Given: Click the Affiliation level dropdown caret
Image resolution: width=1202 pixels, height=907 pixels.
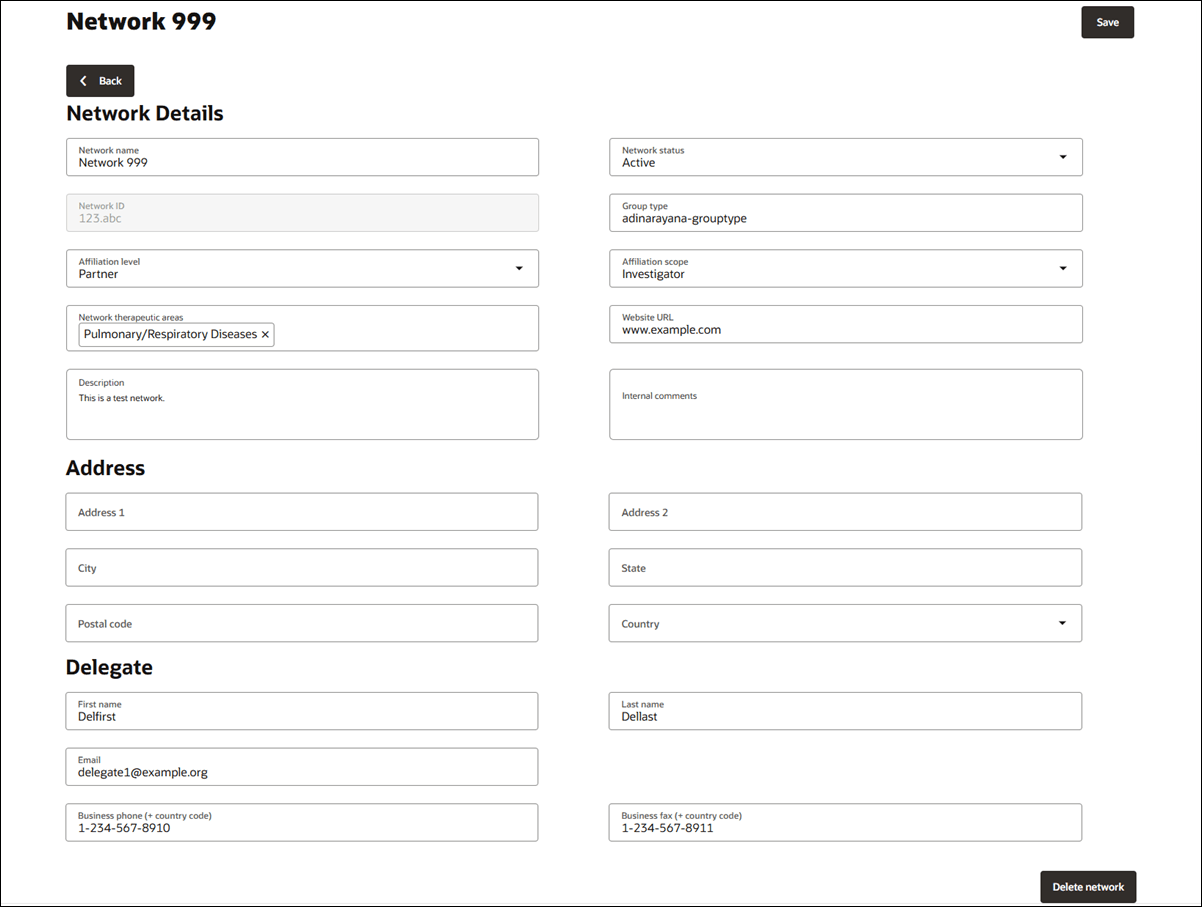Looking at the screenshot, I should pos(519,268).
